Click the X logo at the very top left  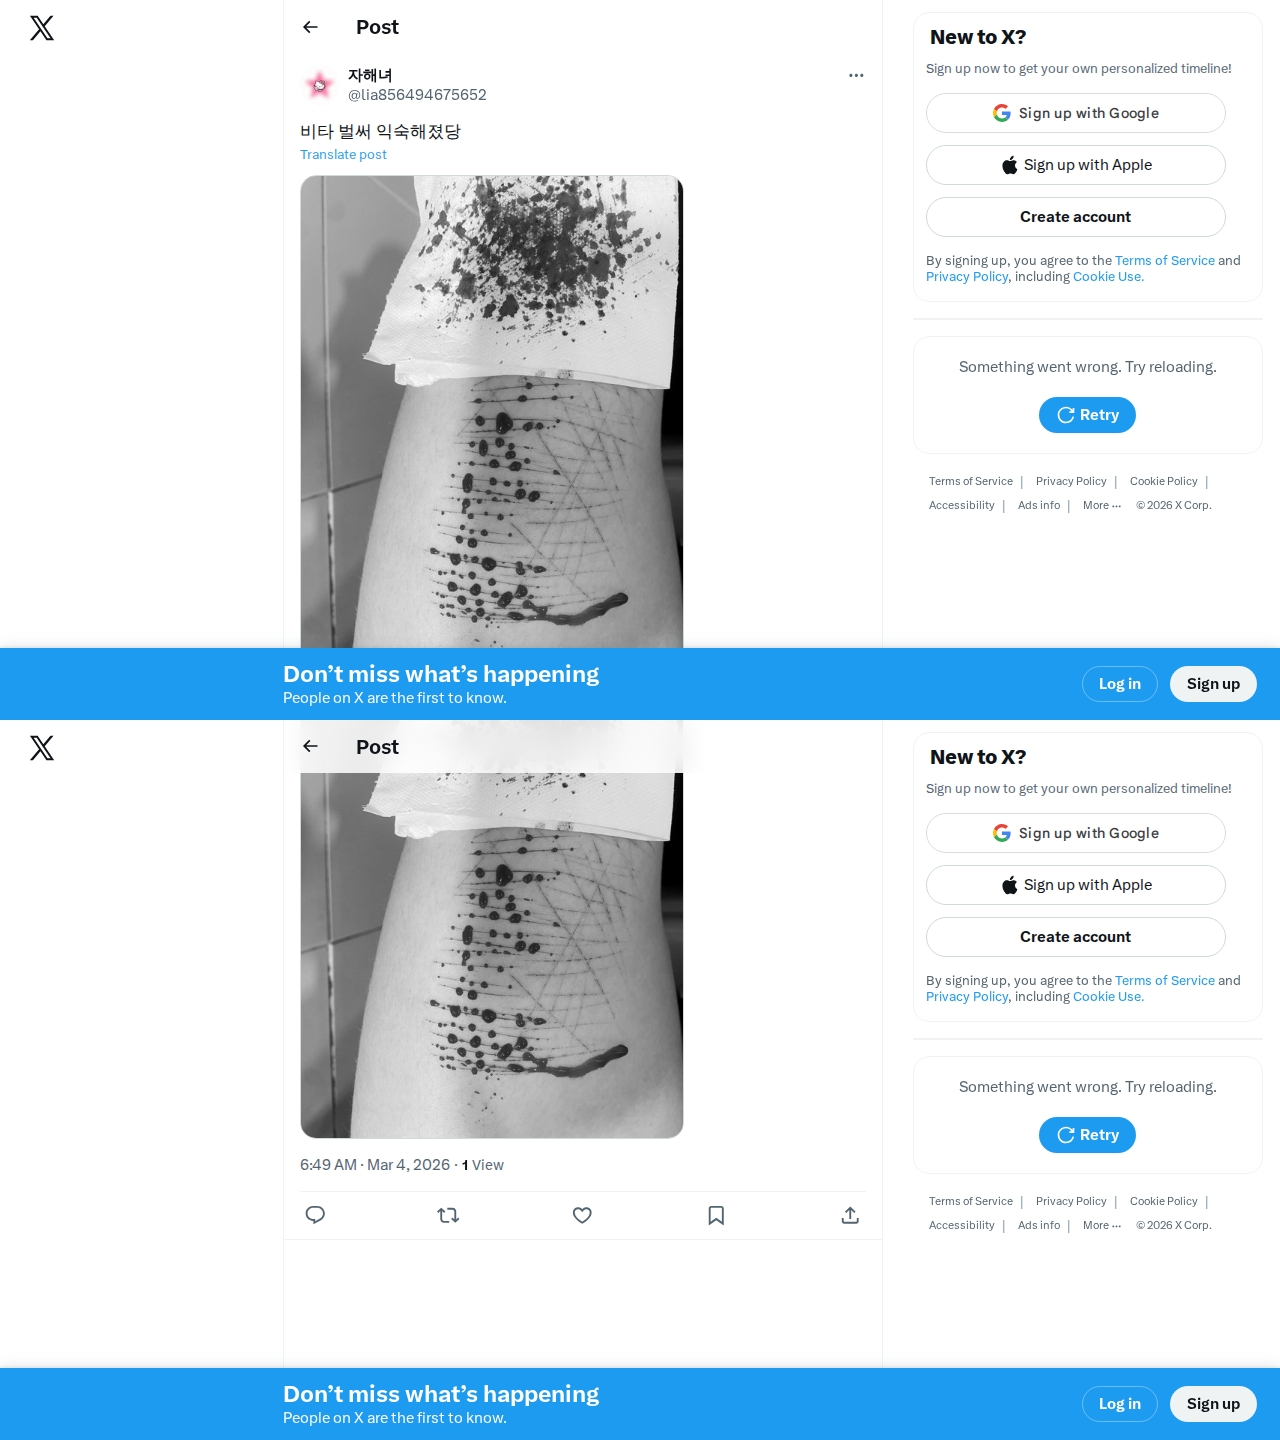click(42, 28)
